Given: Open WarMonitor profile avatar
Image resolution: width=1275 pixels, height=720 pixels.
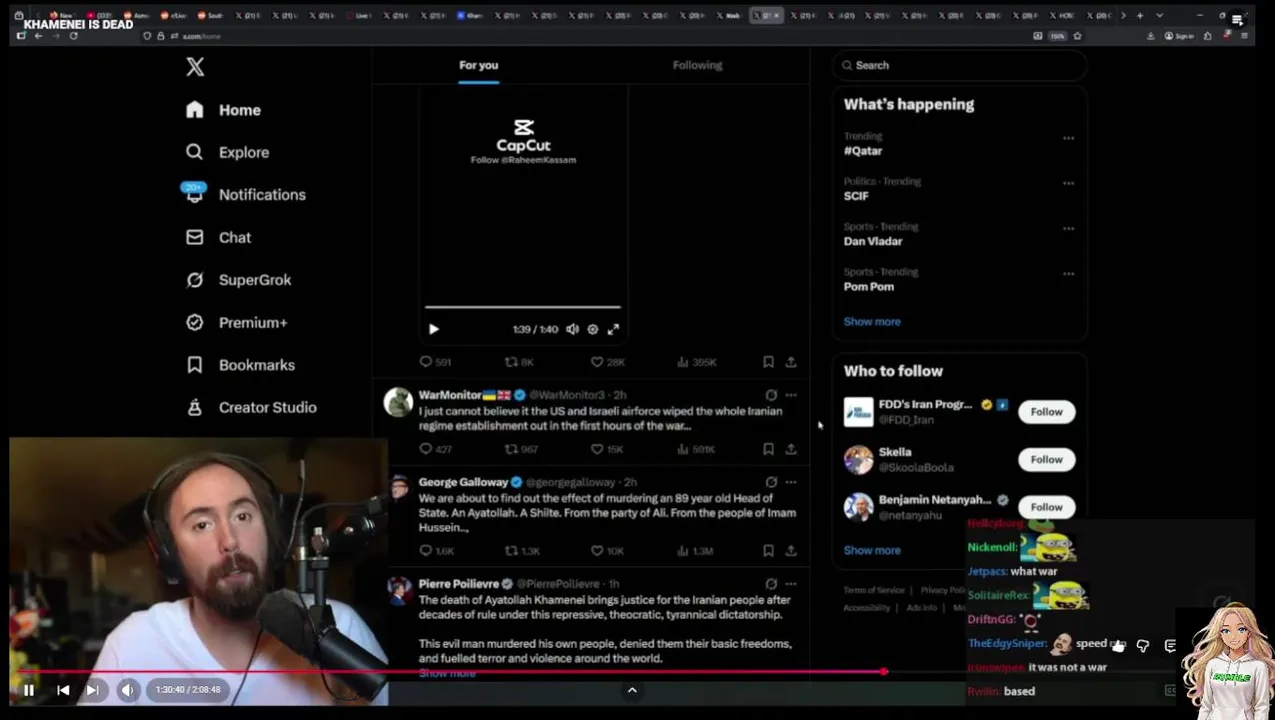Looking at the screenshot, I should [x=398, y=402].
